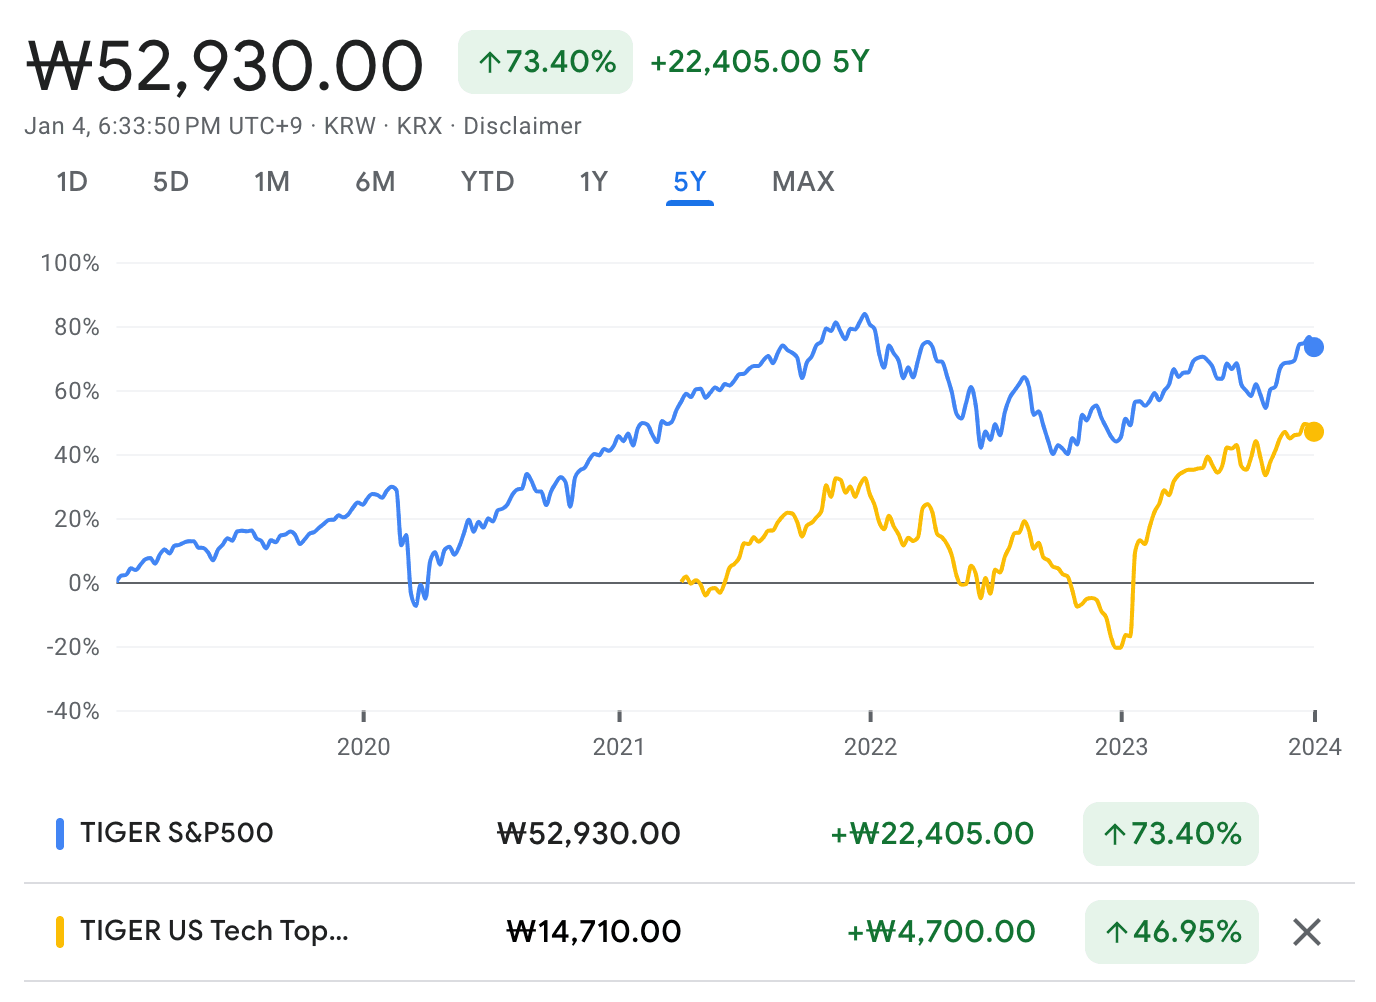Select the 1D time range tab
The height and width of the screenshot is (1002, 1376).
(x=72, y=182)
